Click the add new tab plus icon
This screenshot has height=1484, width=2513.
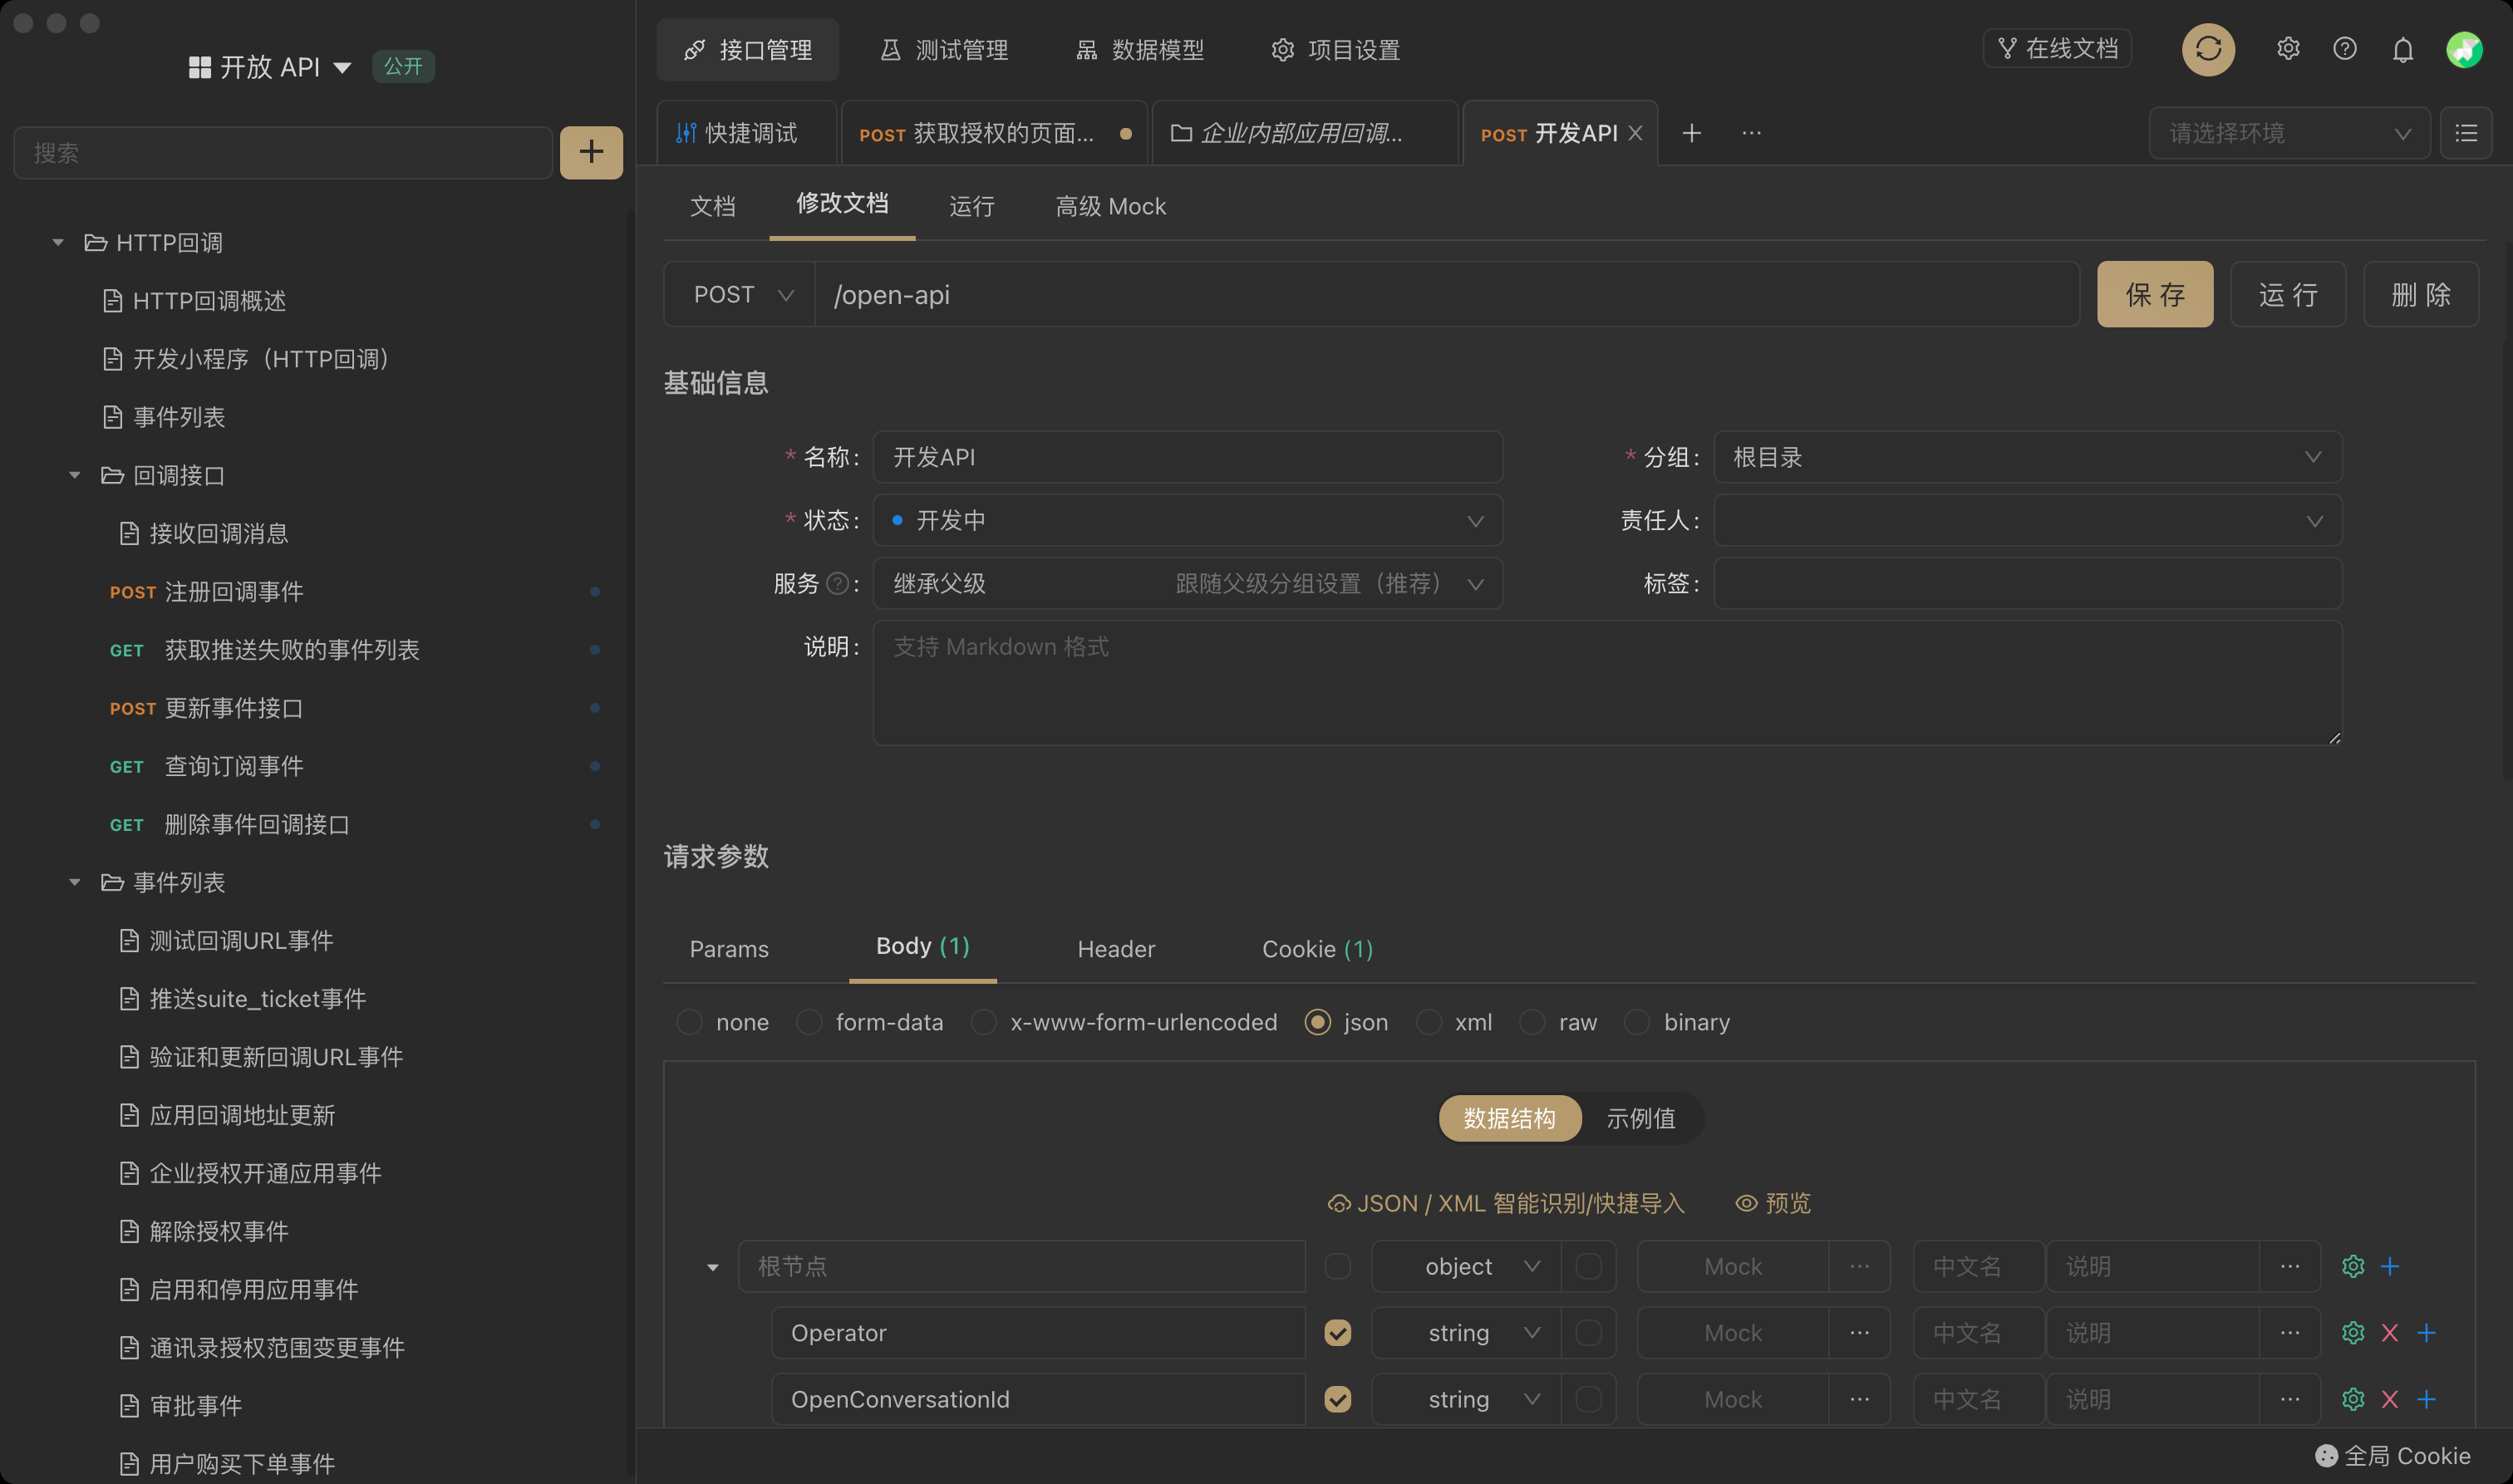[1691, 133]
